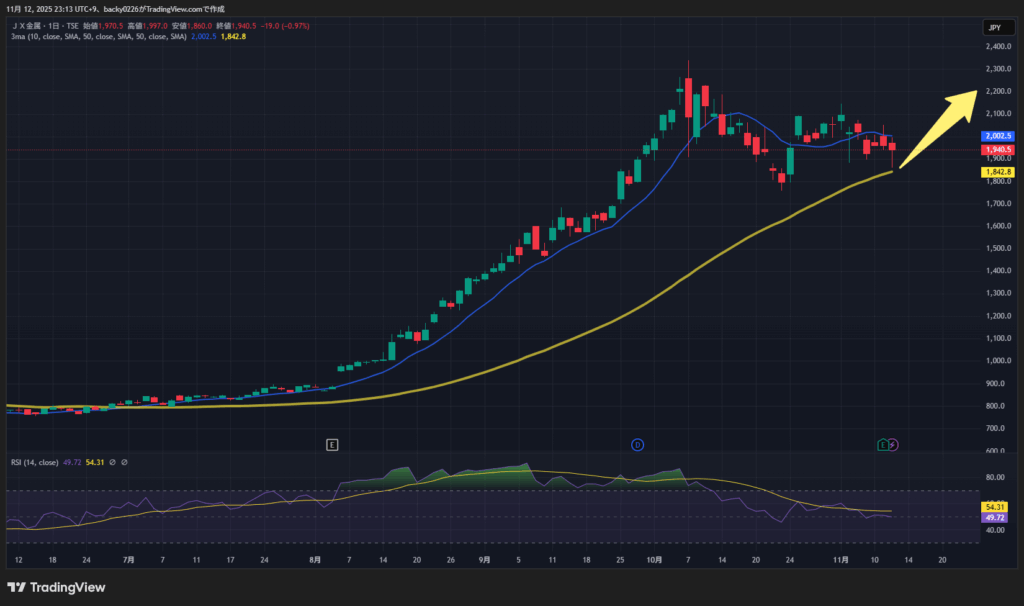Image resolution: width=1024 pixels, height=606 pixels.
Task: Click the blue dividend D marker
Action: pyautogui.click(x=637, y=444)
